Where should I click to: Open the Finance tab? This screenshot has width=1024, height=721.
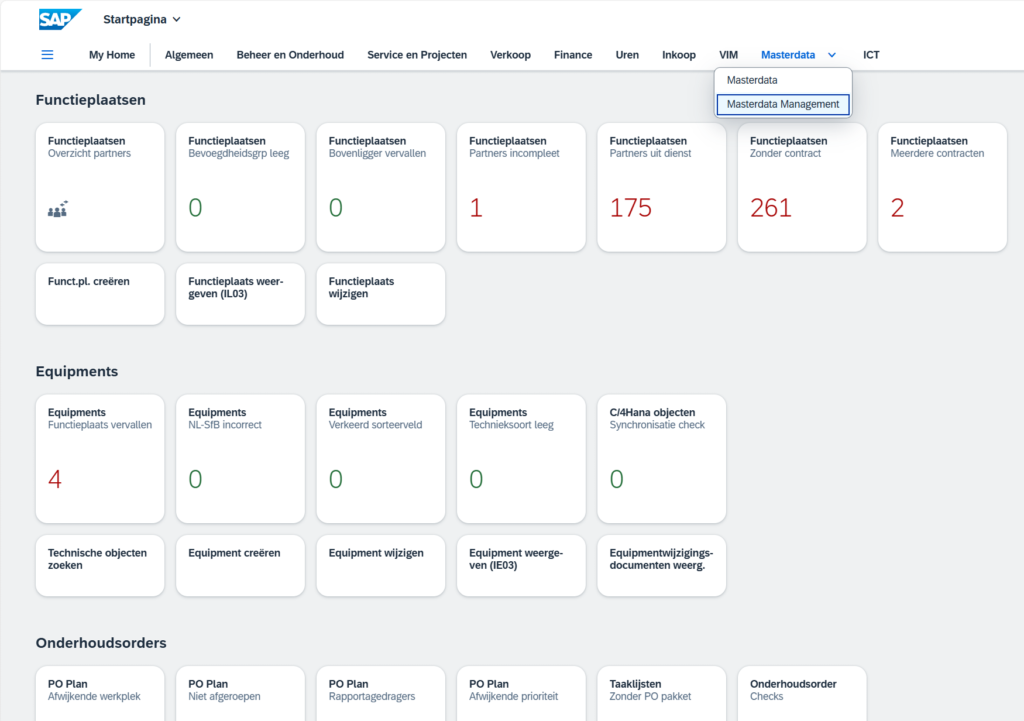573,55
